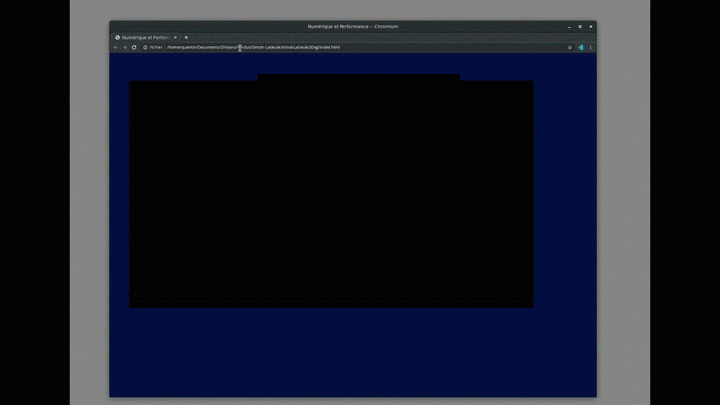
Task: Click the large black canvas area
Action: pos(330,195)
